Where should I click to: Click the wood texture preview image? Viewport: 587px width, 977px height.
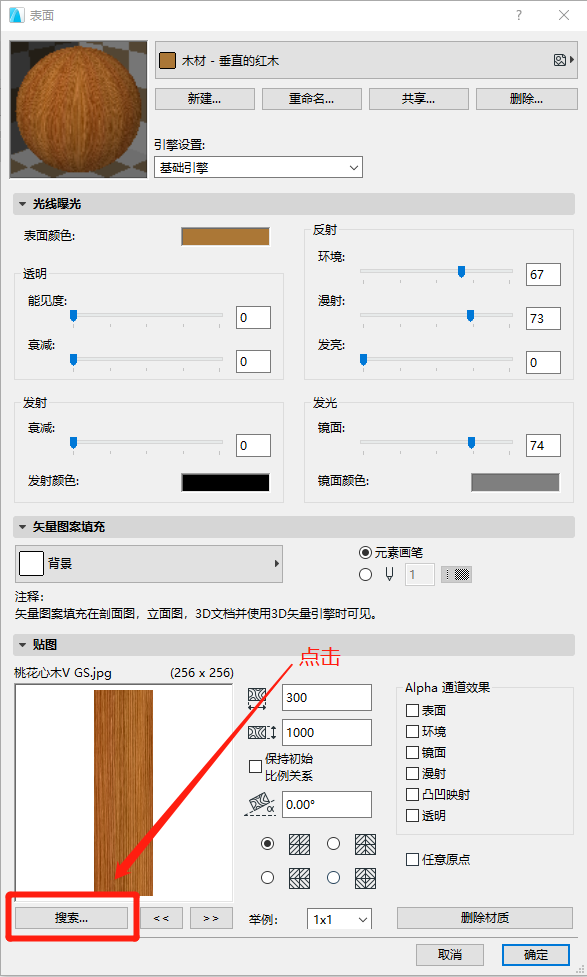(123, 793)
